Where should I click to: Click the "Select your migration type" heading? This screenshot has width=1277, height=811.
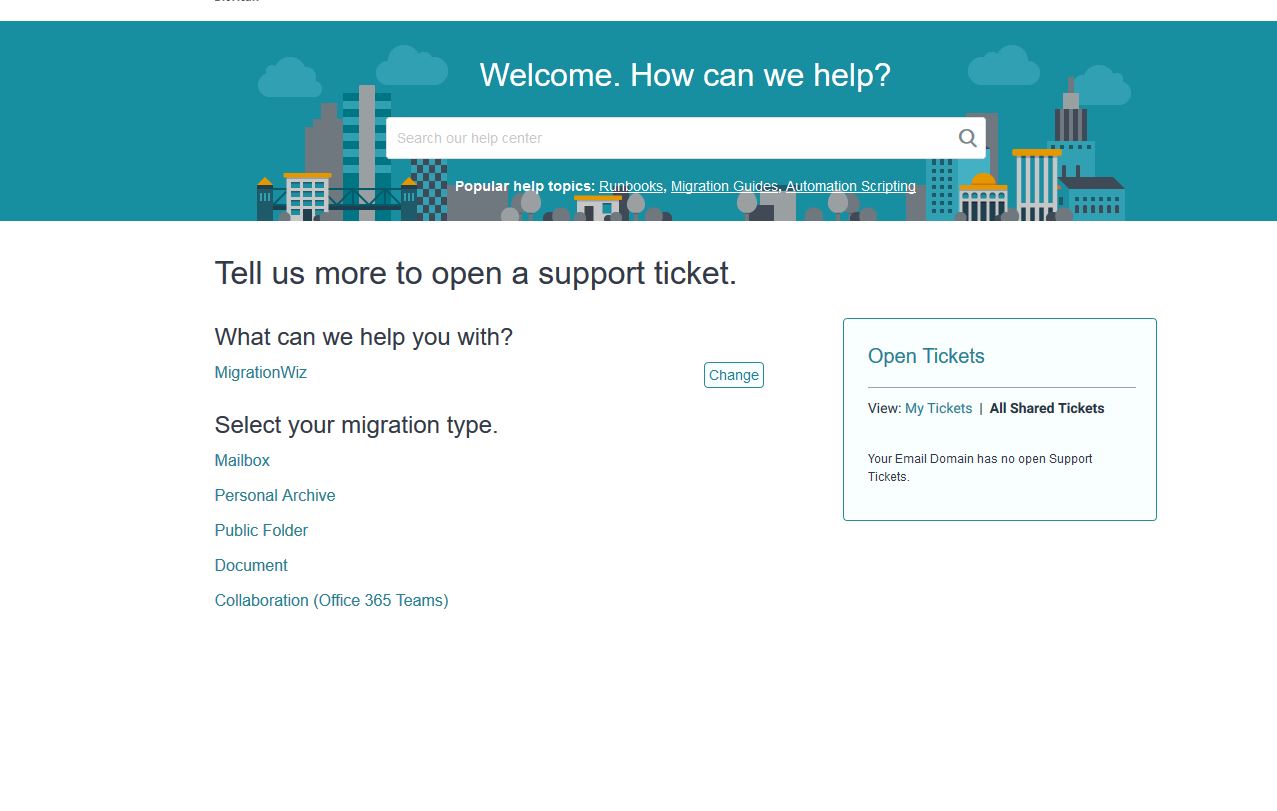tap(356, 426)
